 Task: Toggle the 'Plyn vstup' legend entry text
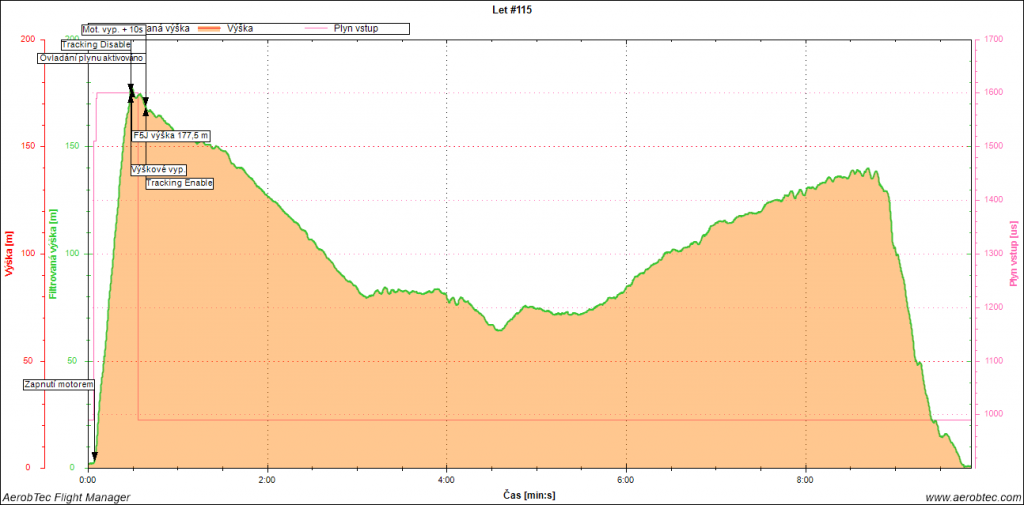tap(354, 28)
